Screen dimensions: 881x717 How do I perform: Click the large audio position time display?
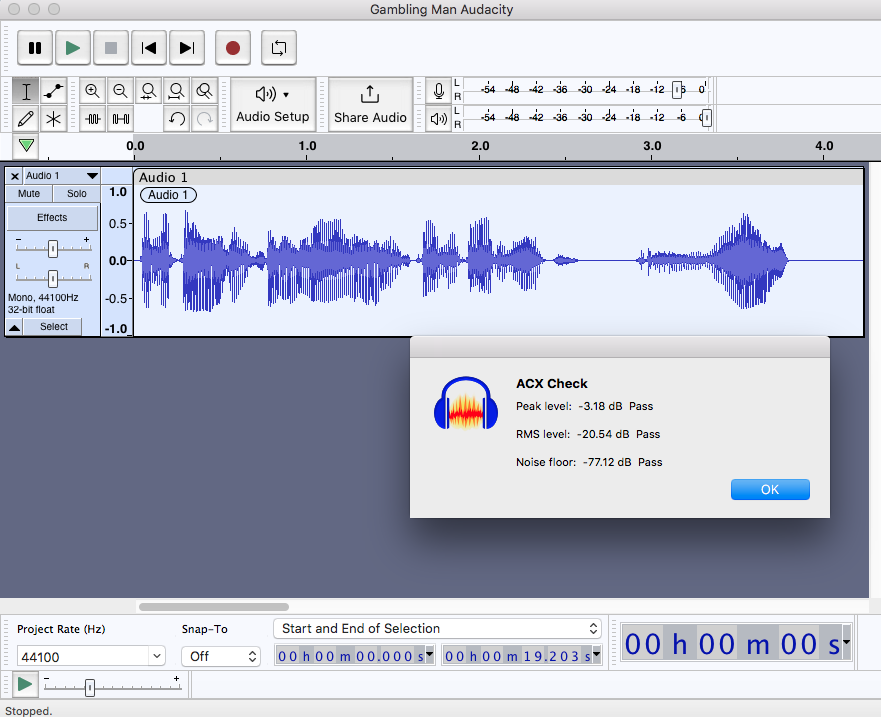point(732,644)
